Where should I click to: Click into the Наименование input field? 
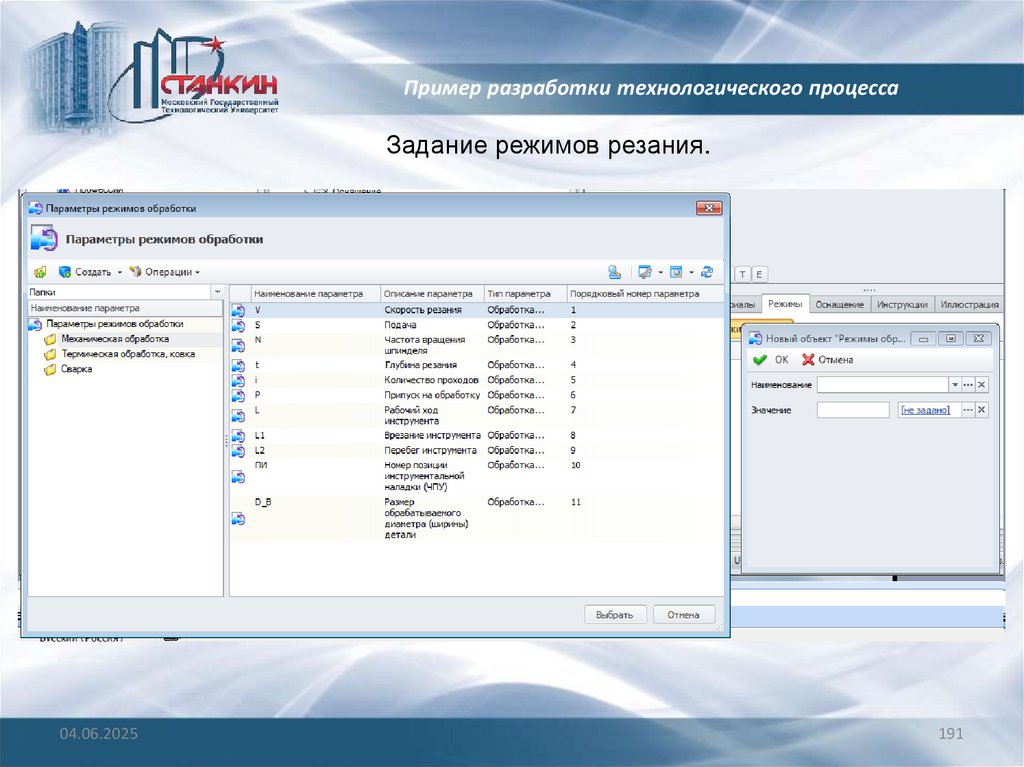882,385
